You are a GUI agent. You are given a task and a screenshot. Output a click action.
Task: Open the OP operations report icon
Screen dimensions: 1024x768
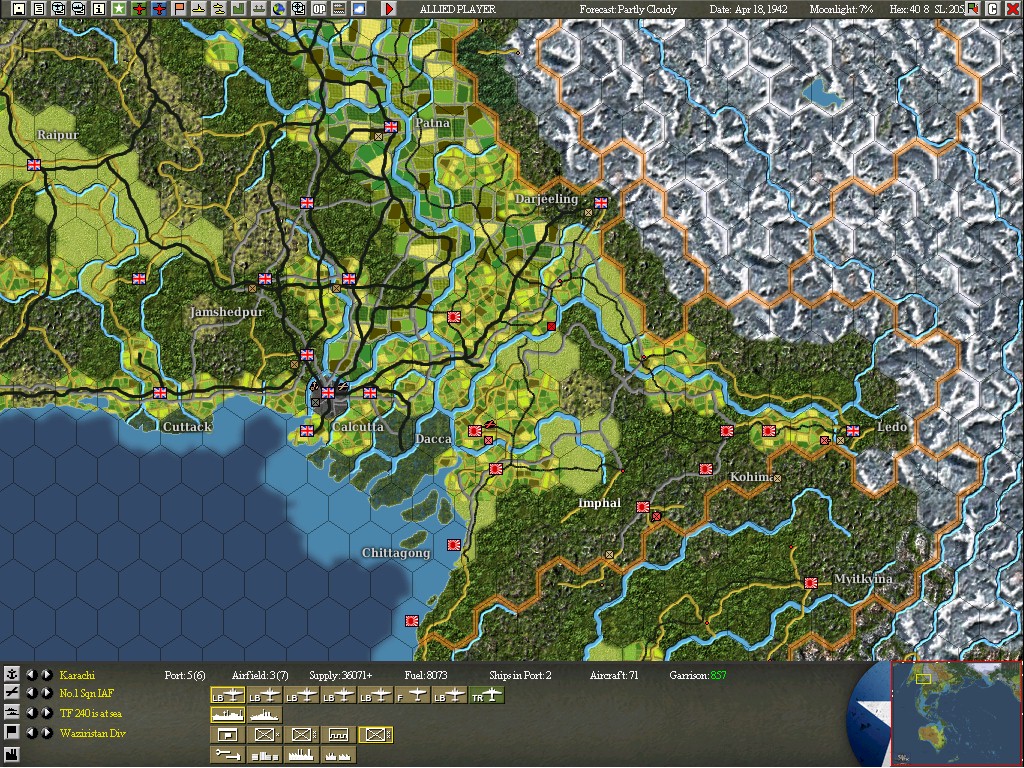(319, 8)
